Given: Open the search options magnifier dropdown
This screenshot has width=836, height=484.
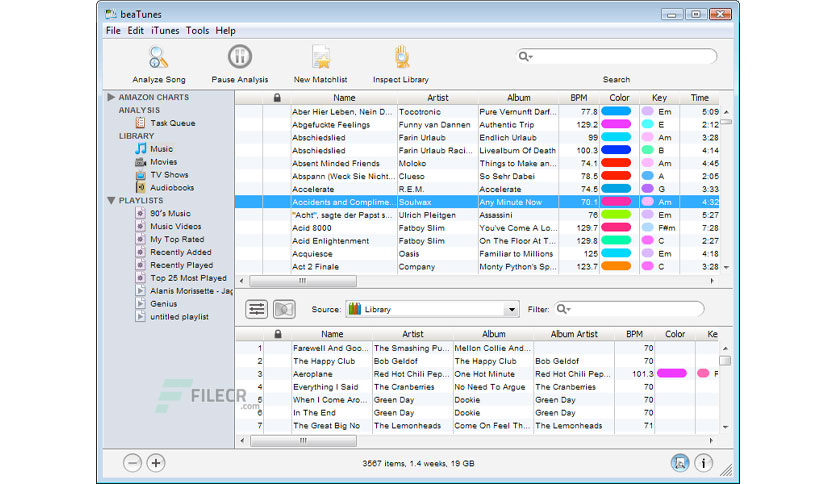Looking at the screenshot, I should click(525, 57).
